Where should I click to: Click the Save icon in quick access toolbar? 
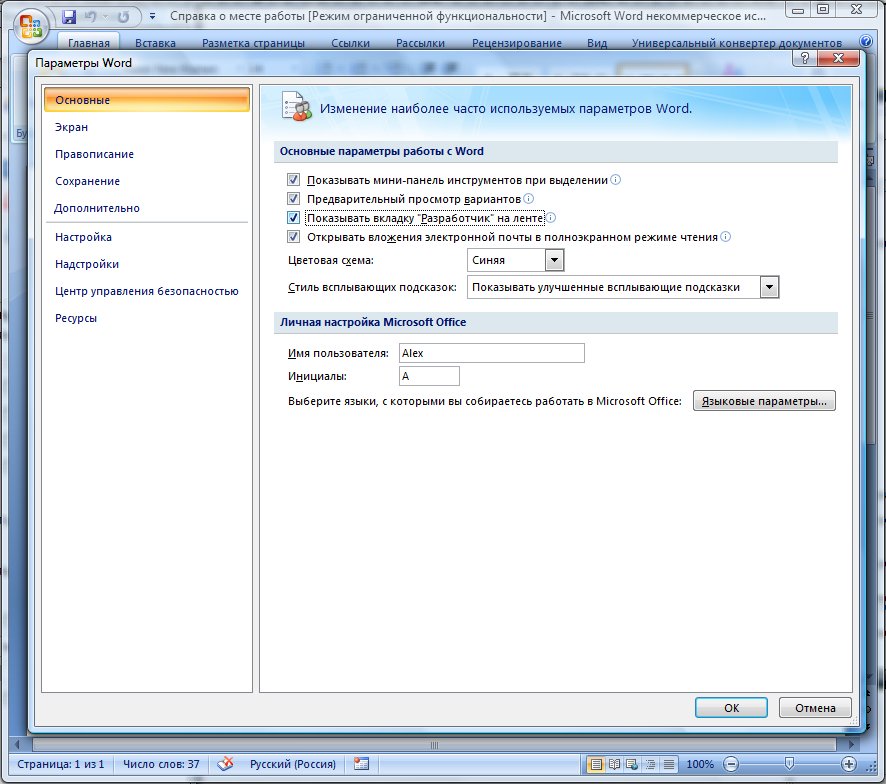[69, 17]
